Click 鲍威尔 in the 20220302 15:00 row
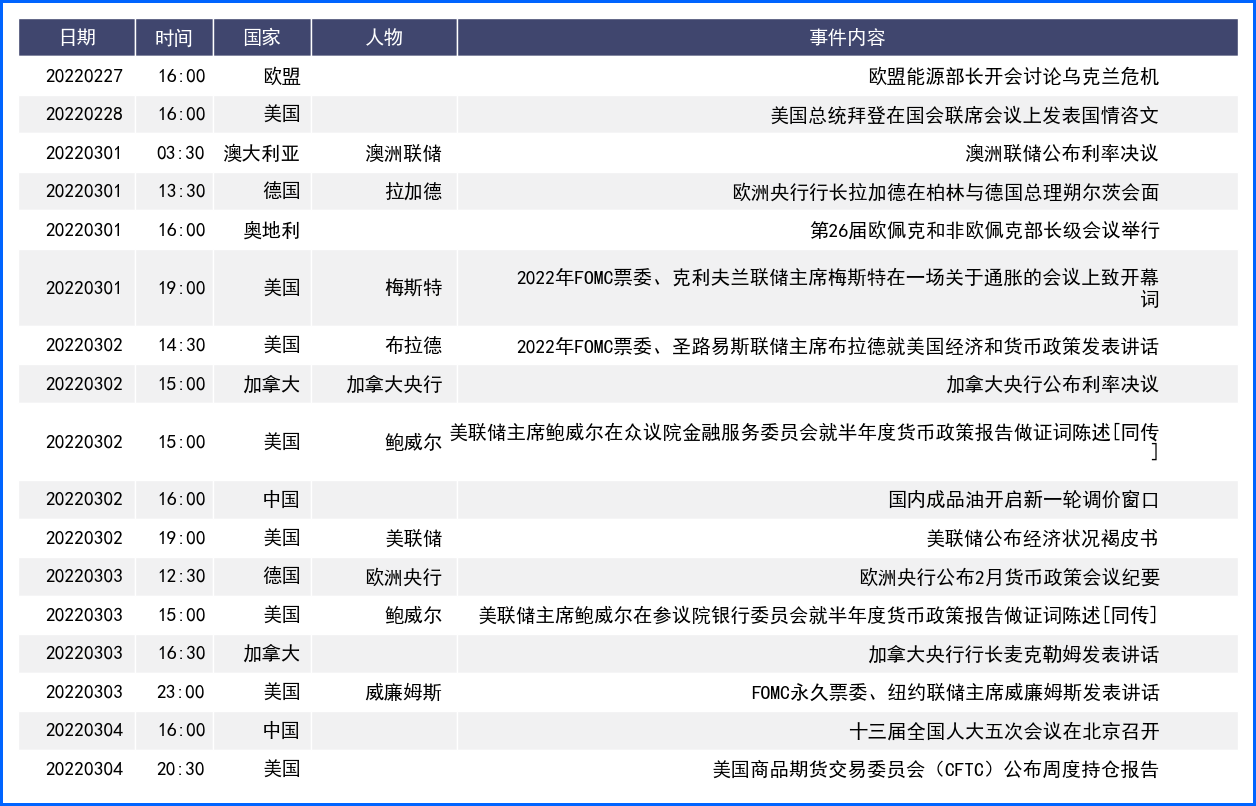1256x806 pixels. [414, 442]
